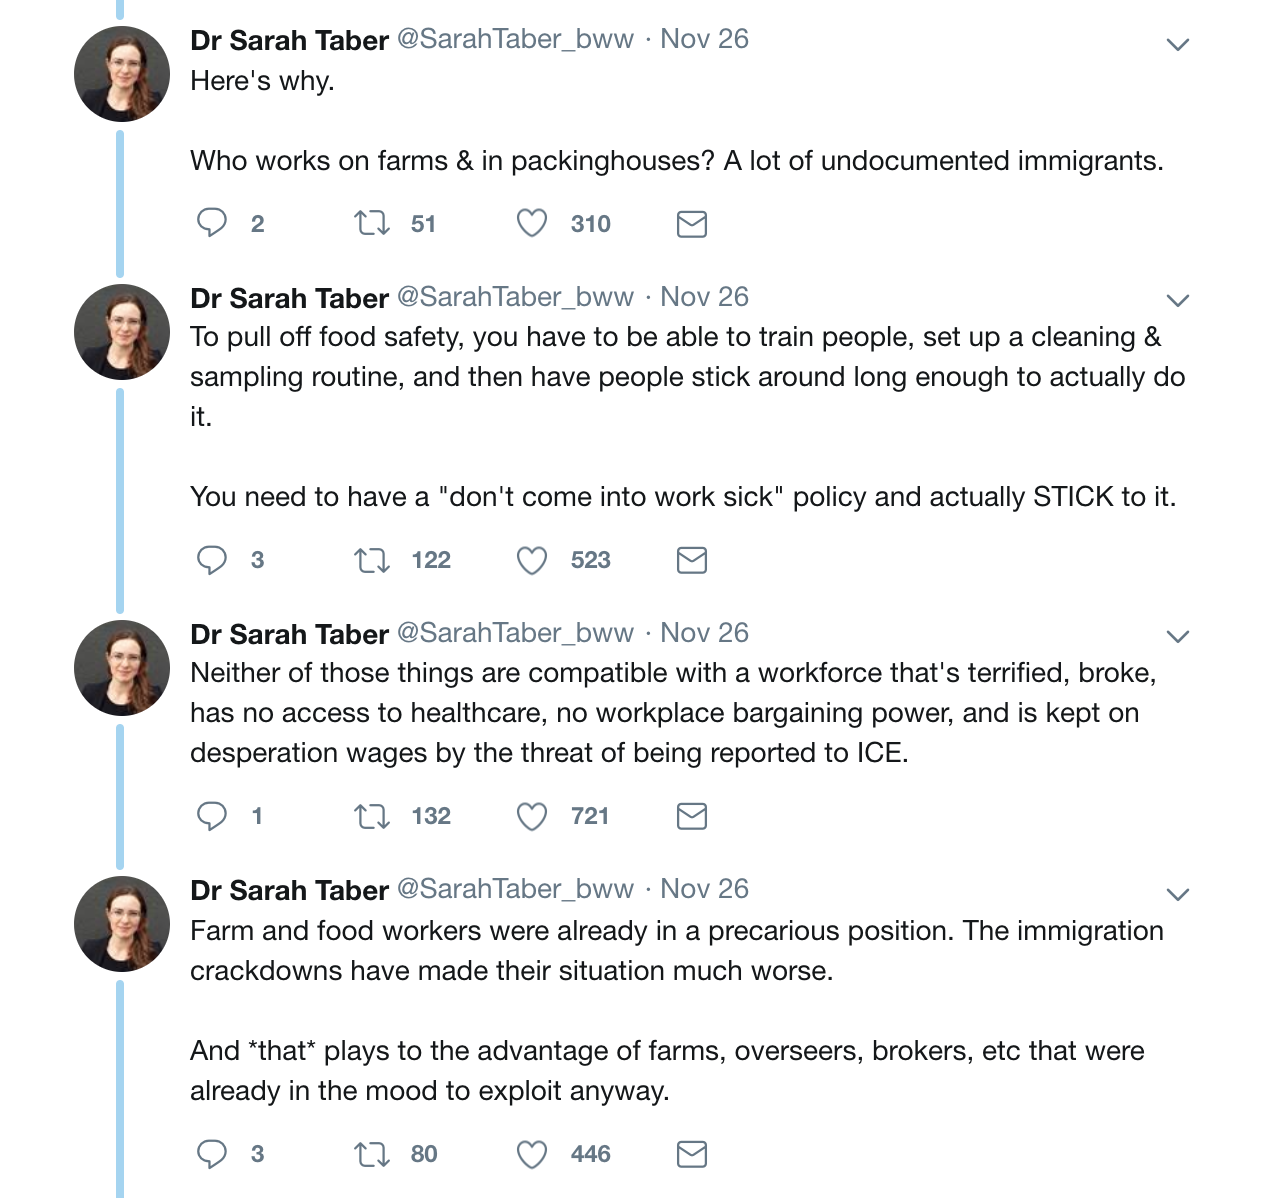This screenshot has height=1198, width=1266.
Task: Open the chevron menu on the food safety tweet
Action: coord(1178,300)
